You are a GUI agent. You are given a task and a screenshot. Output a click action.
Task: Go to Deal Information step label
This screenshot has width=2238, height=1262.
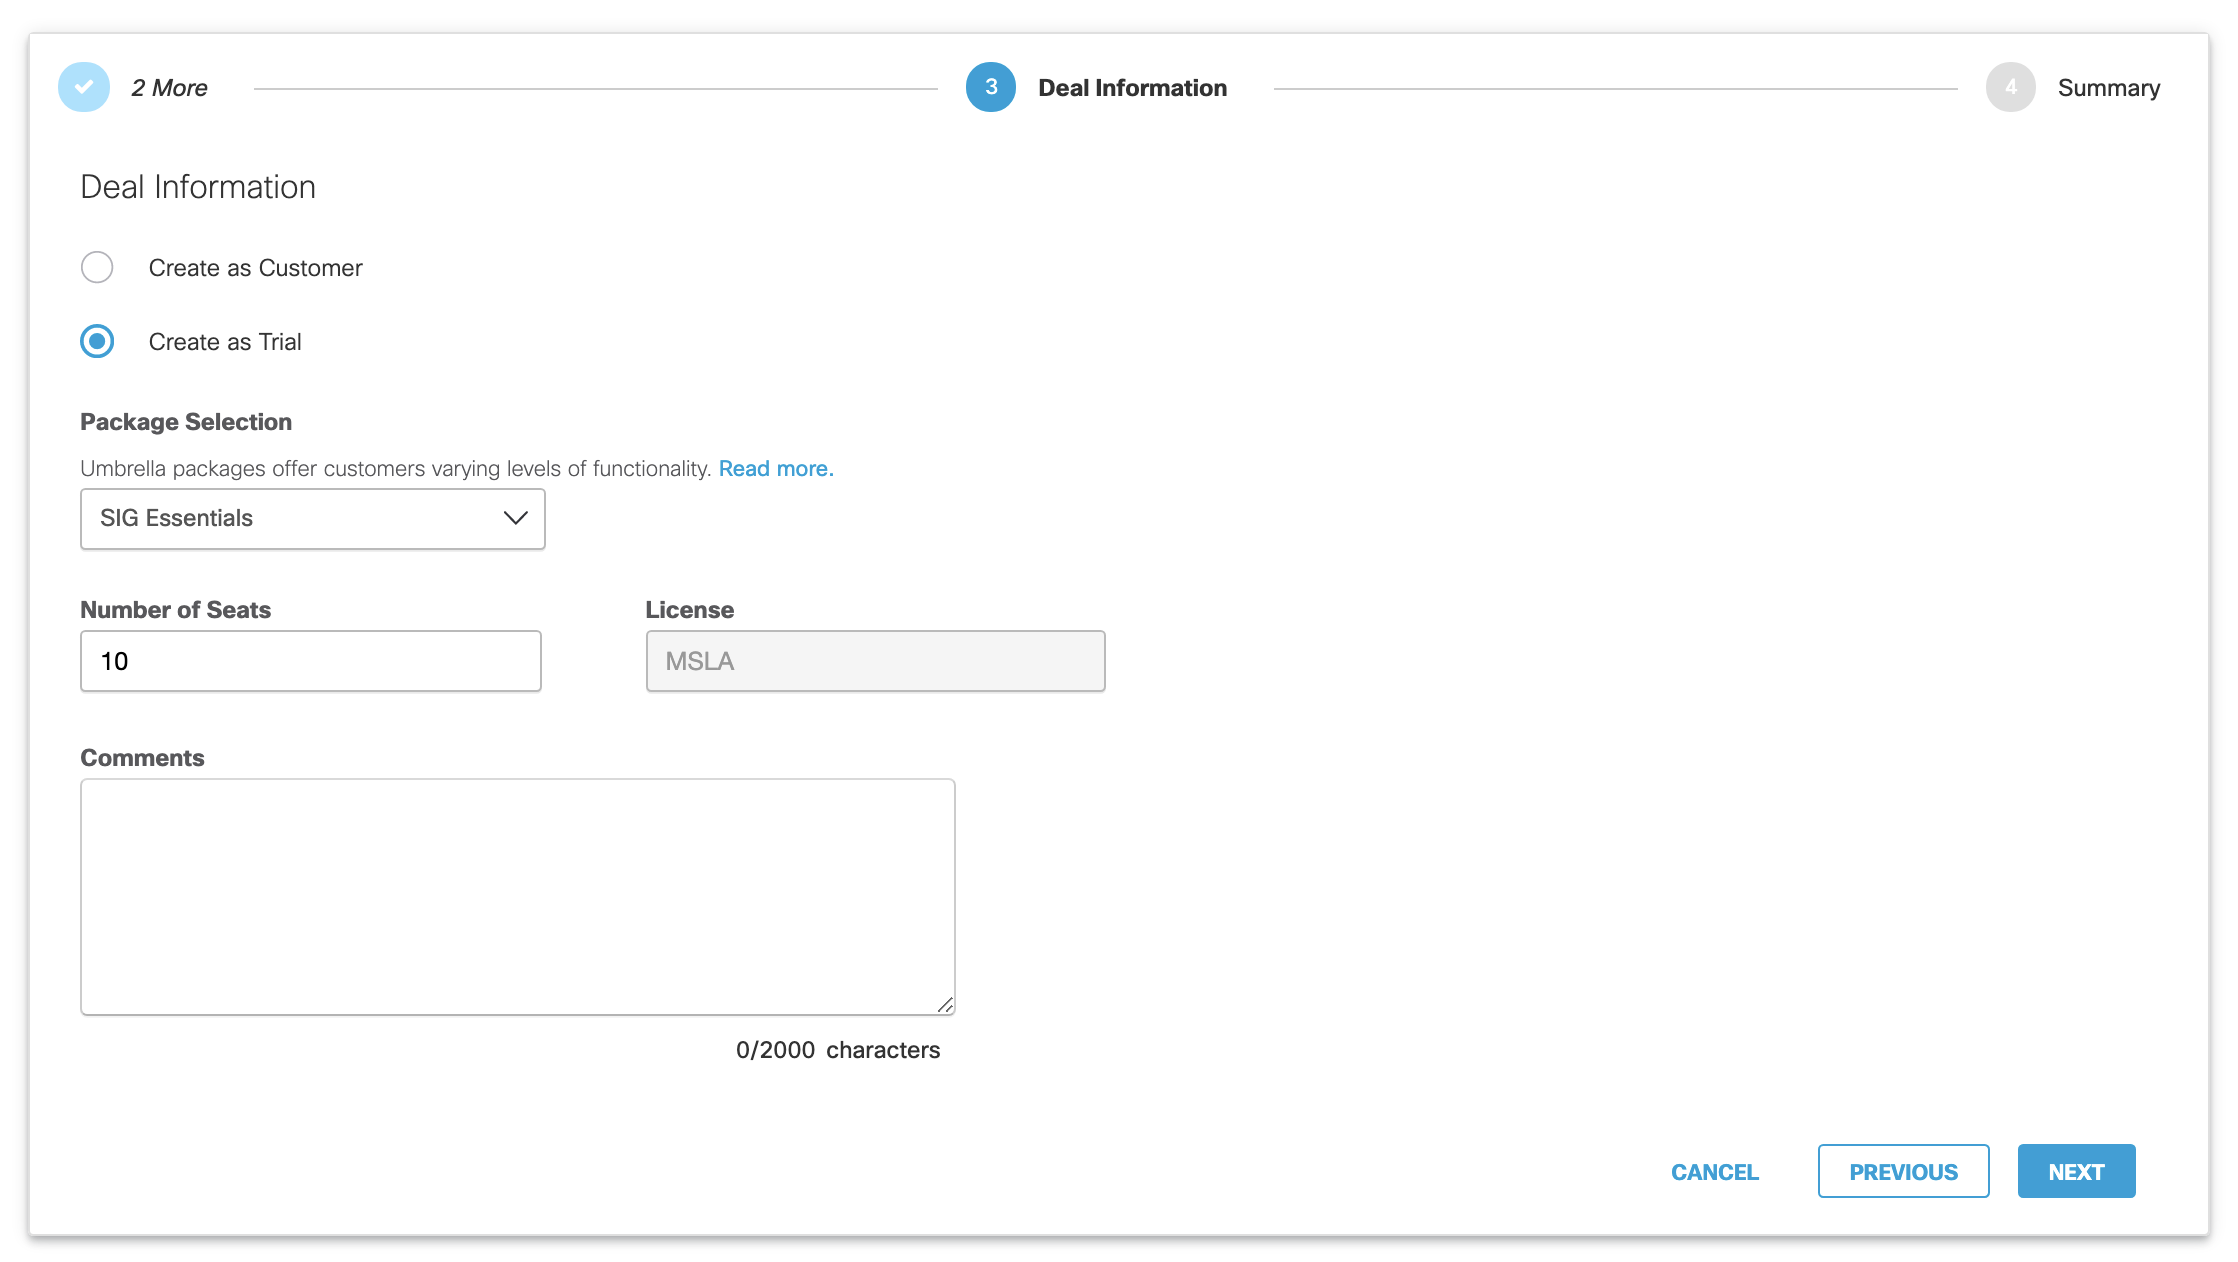[1132, 88]
